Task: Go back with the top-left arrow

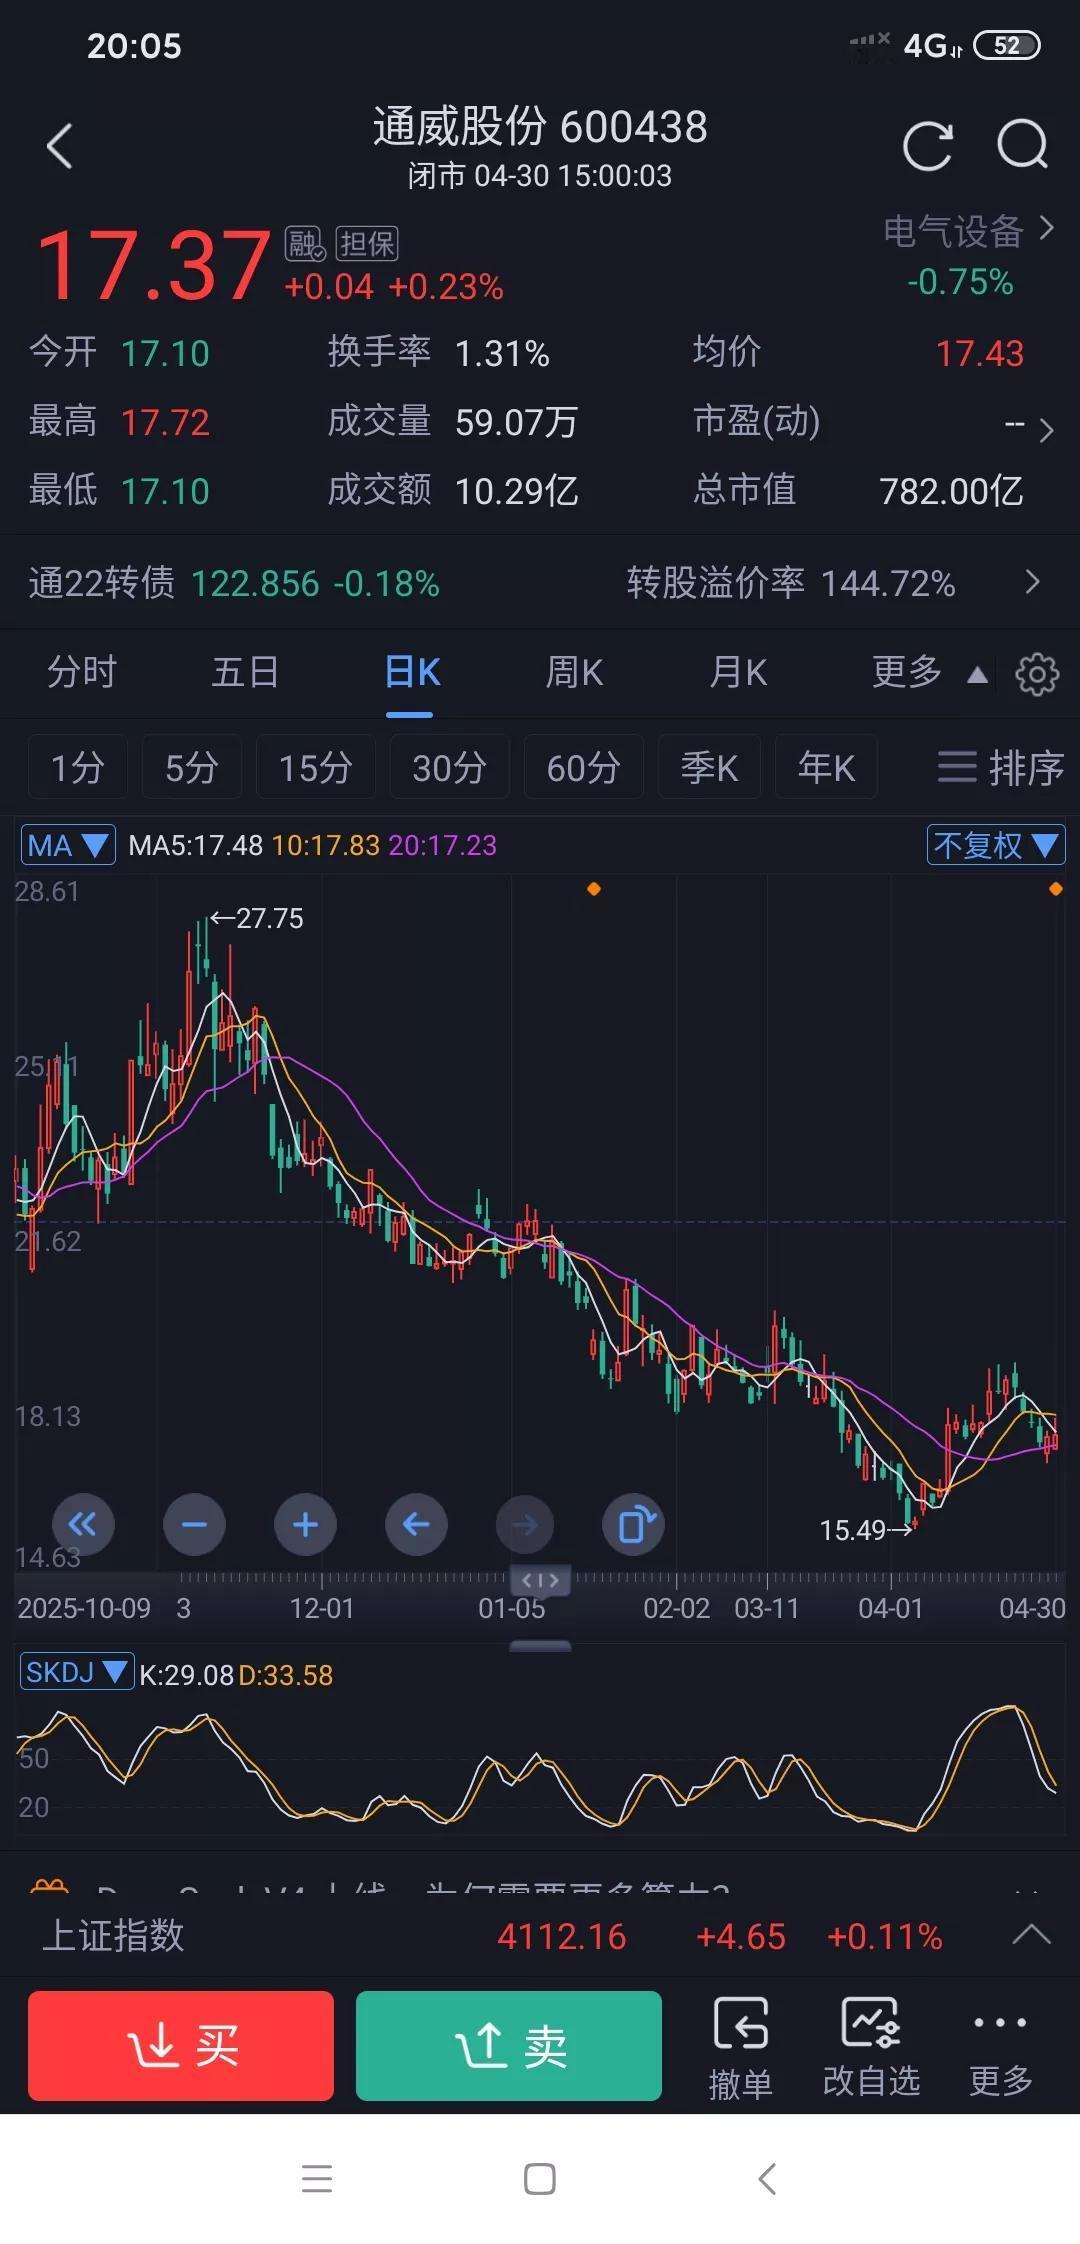Action: click(x=60, y=146)
